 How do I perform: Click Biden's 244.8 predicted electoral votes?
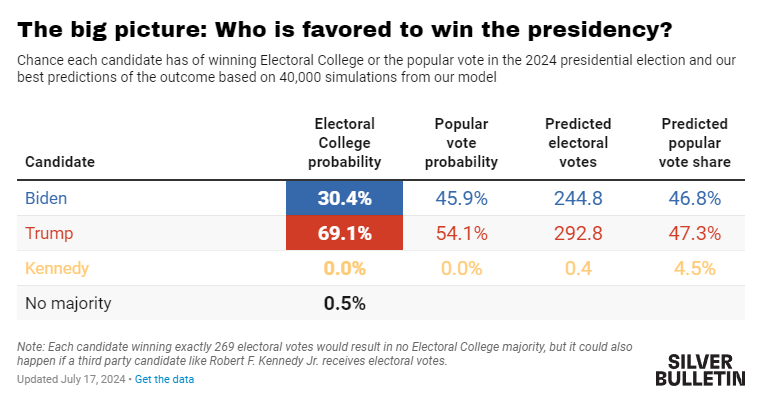click(x=578, y=198)
